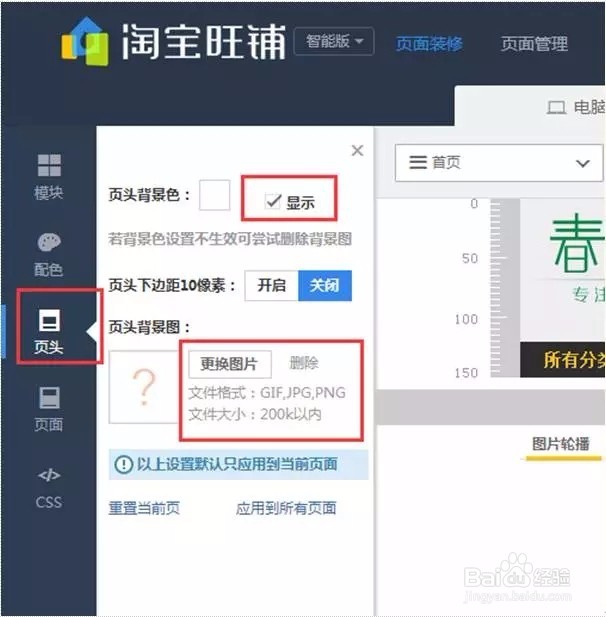Click the 更换图片 button
Viewport: 606px width, 617px height.
230,364
